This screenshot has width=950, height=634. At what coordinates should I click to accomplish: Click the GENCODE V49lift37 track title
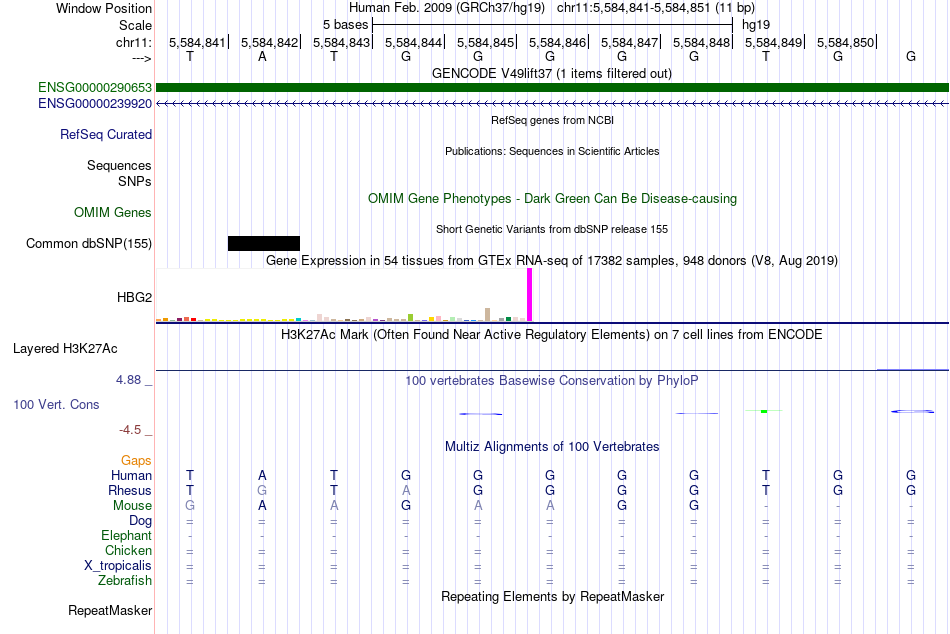point(552,73)
